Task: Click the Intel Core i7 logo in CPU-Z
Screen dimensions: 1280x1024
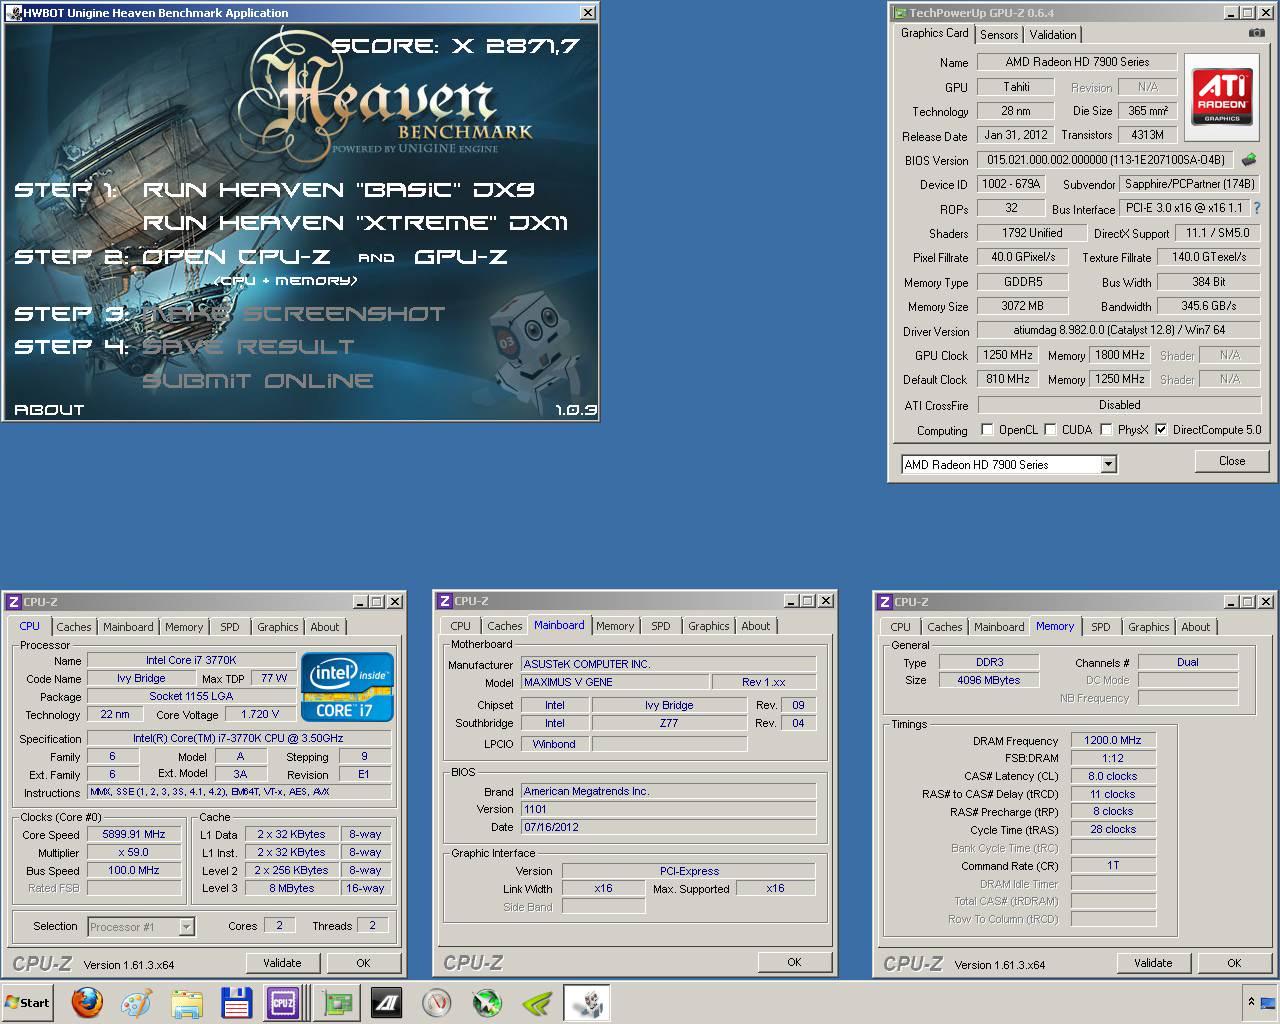Action: pos(347,687)
